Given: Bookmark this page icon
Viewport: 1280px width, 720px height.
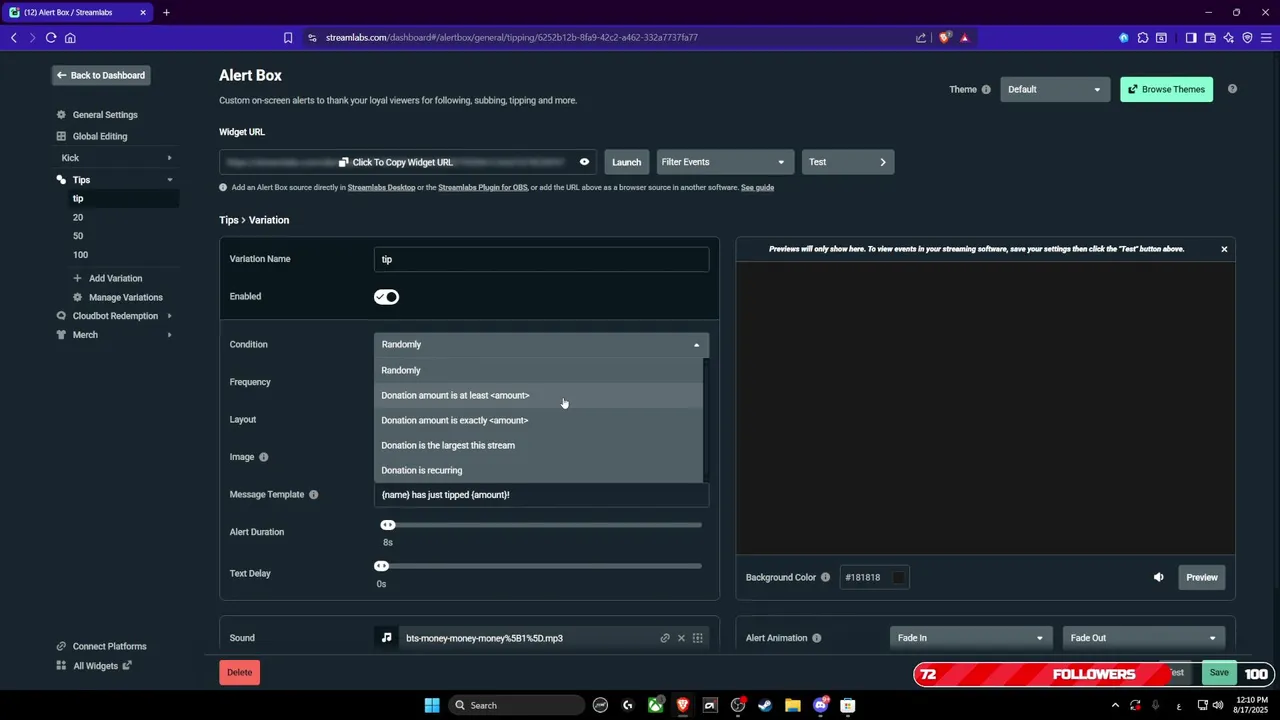Looking at the screenshot, I should click(x=288, y=38).
